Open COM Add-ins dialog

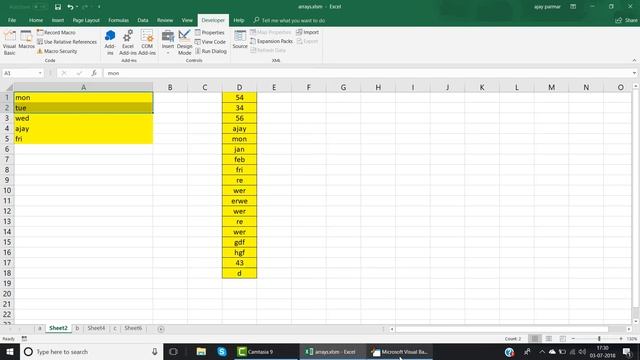point(147,42)
